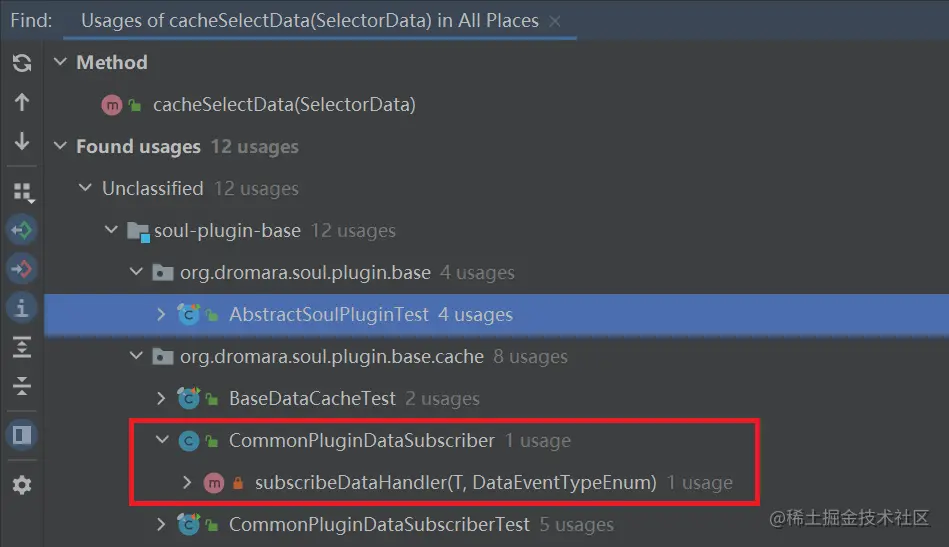
Task: Click the info icon in sidebar
Action: [x=21, y=307]
